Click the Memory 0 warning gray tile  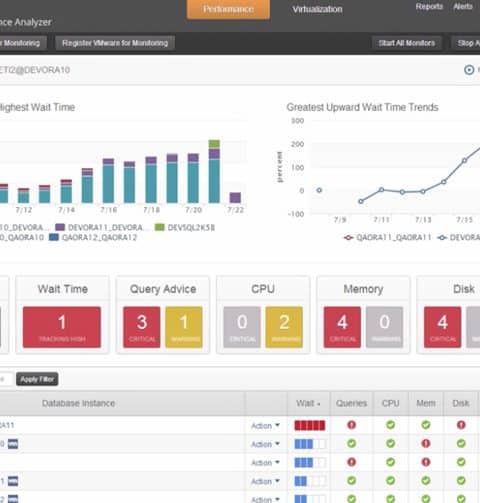pyautogui.click(x=384, y=327)
